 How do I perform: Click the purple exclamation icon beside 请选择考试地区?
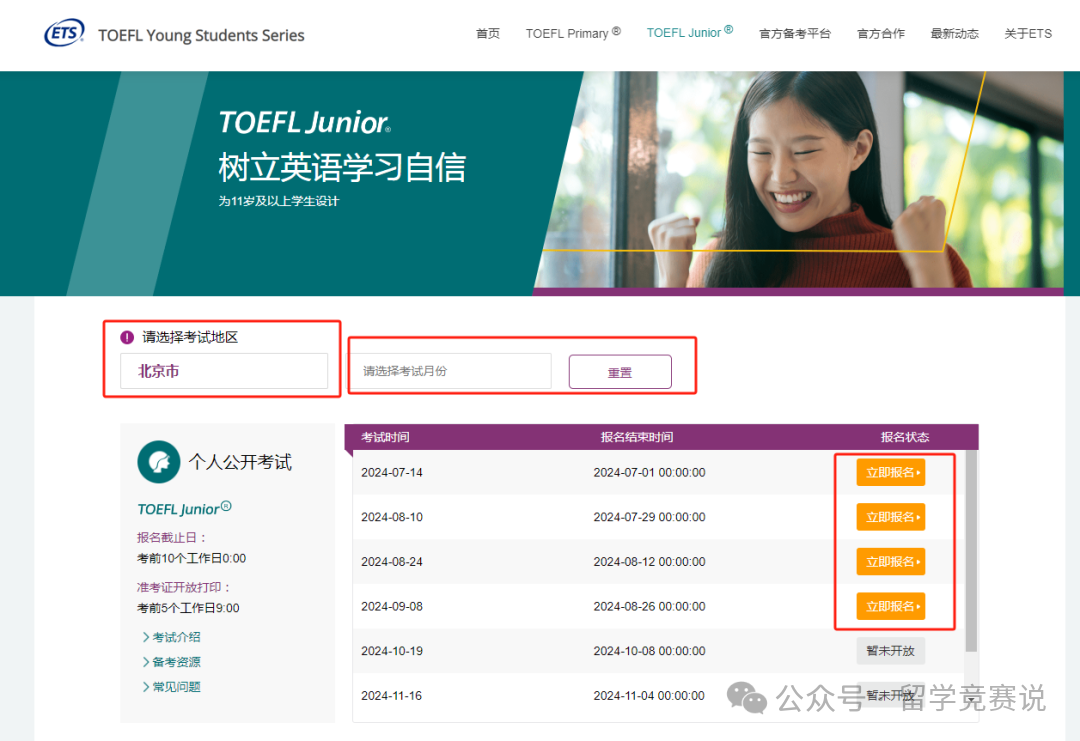coord(127,337)
